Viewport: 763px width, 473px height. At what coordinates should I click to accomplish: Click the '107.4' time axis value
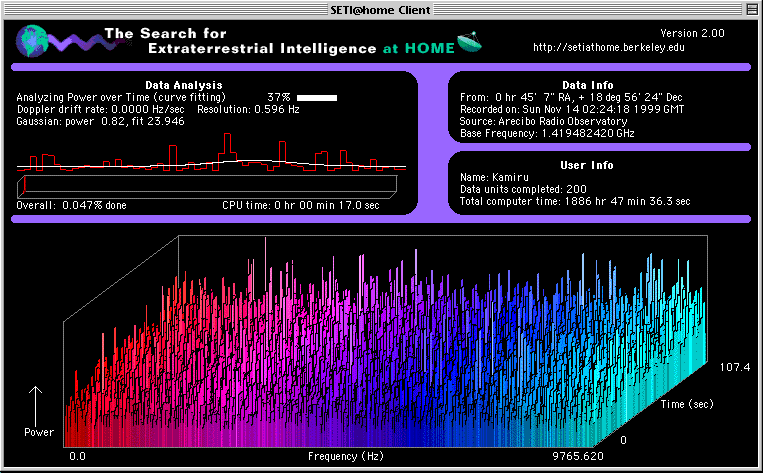[x=735, y=367]
